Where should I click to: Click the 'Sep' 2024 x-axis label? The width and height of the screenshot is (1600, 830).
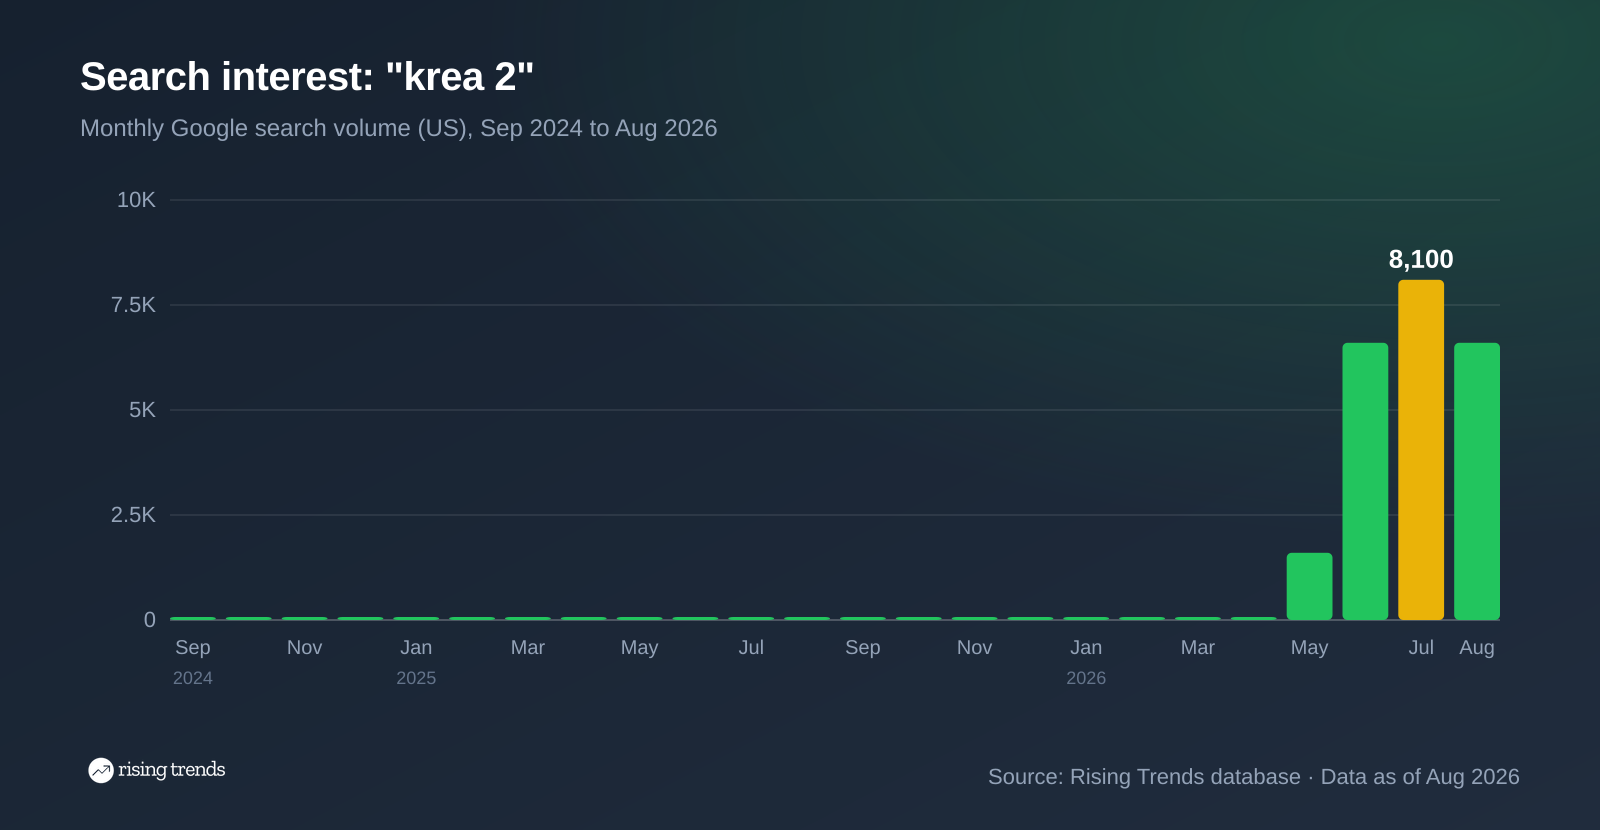pyautogui.click(x=193, y=647)
